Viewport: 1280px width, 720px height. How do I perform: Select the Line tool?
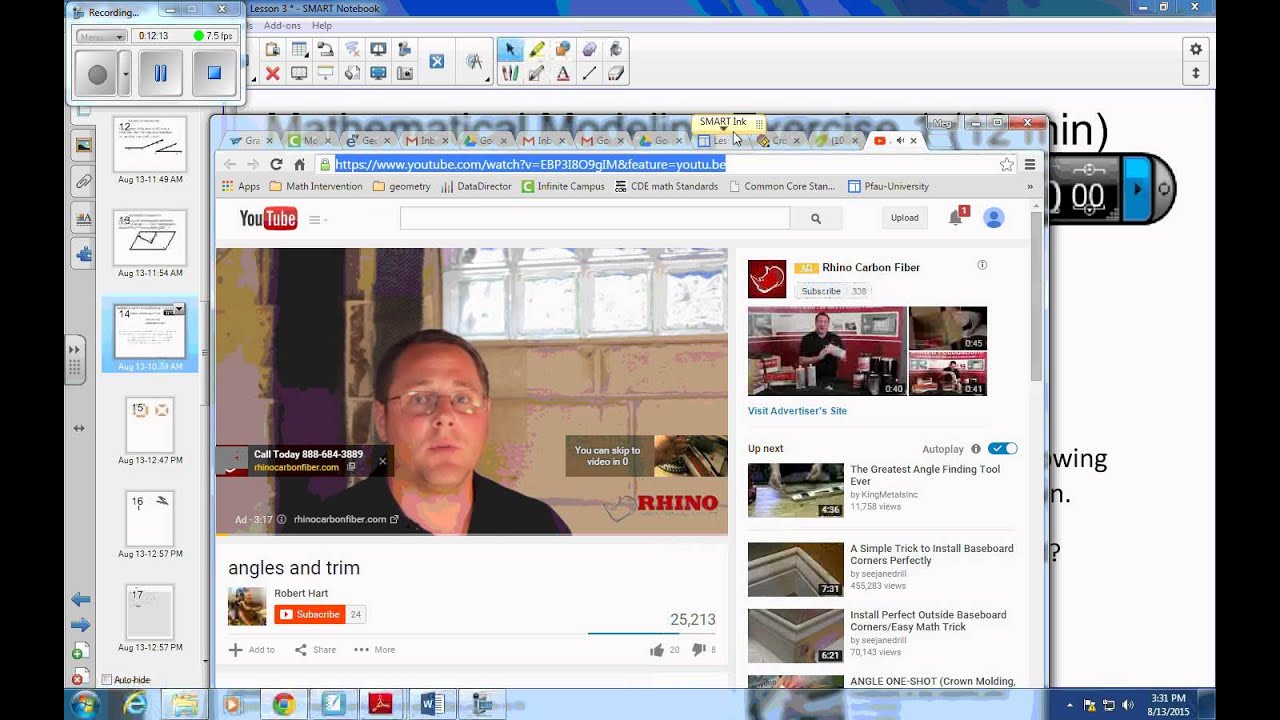point(589,73)
